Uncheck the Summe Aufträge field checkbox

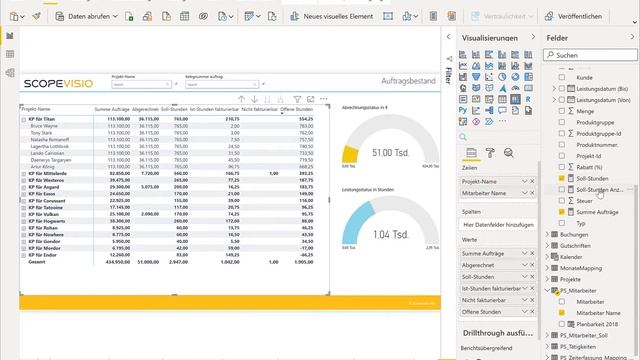coord(562,212)
